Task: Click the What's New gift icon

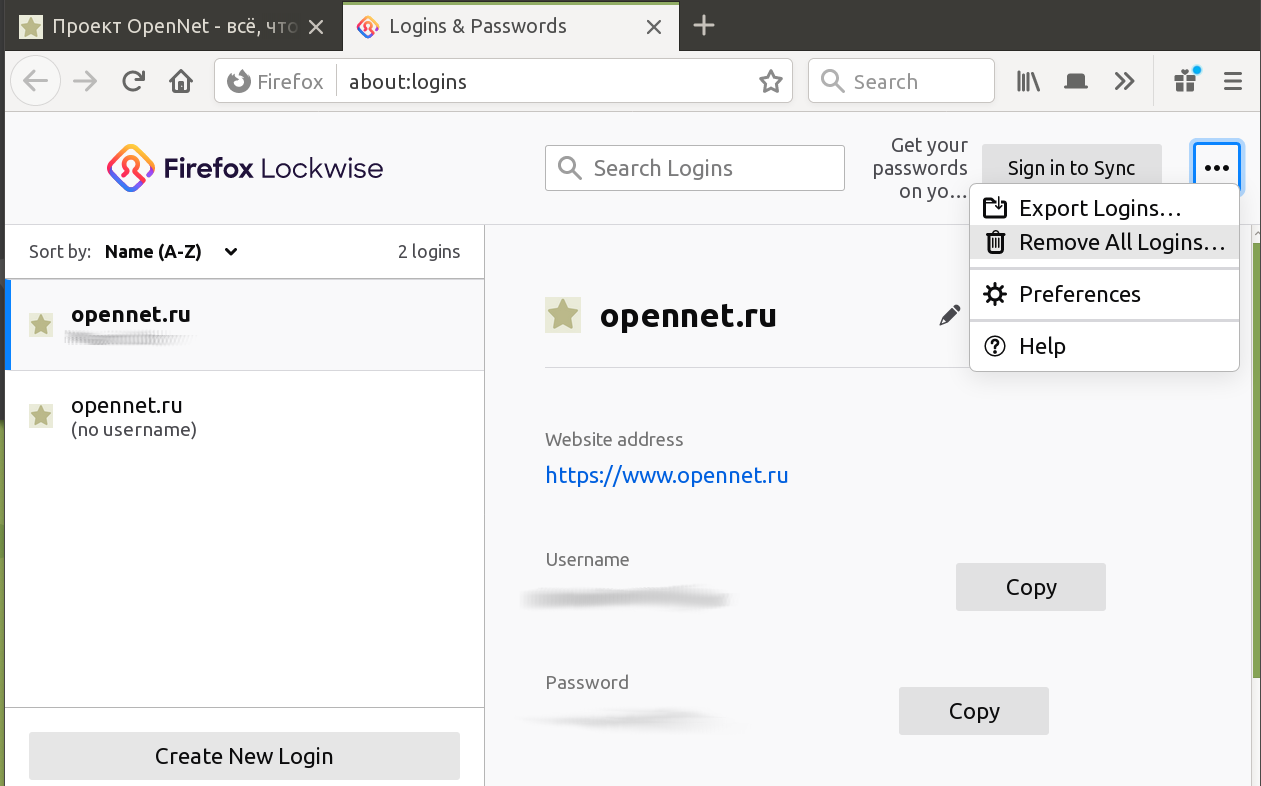Action: click(1186, 81)
